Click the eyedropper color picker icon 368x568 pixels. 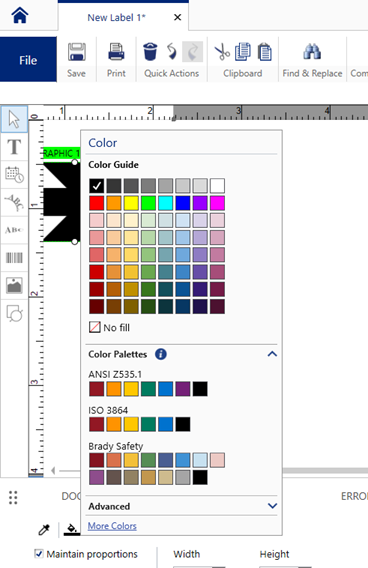coord(44,529)
